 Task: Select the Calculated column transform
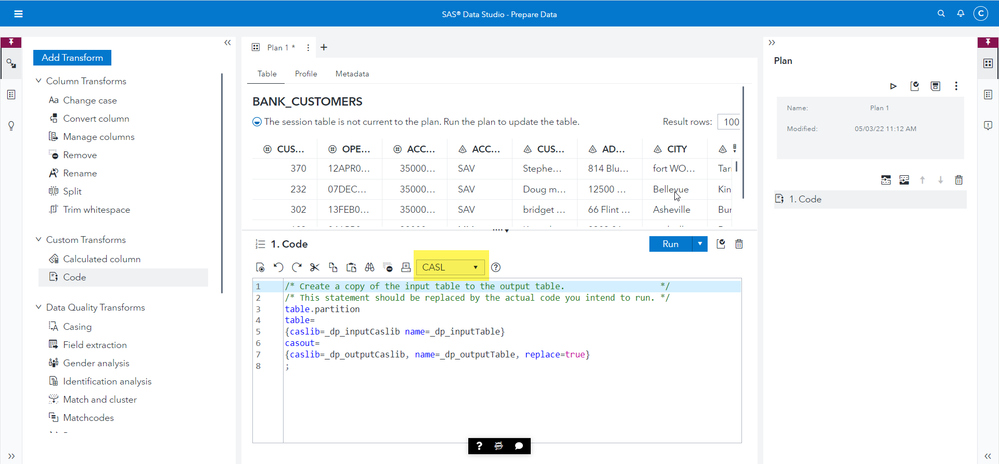101,259
